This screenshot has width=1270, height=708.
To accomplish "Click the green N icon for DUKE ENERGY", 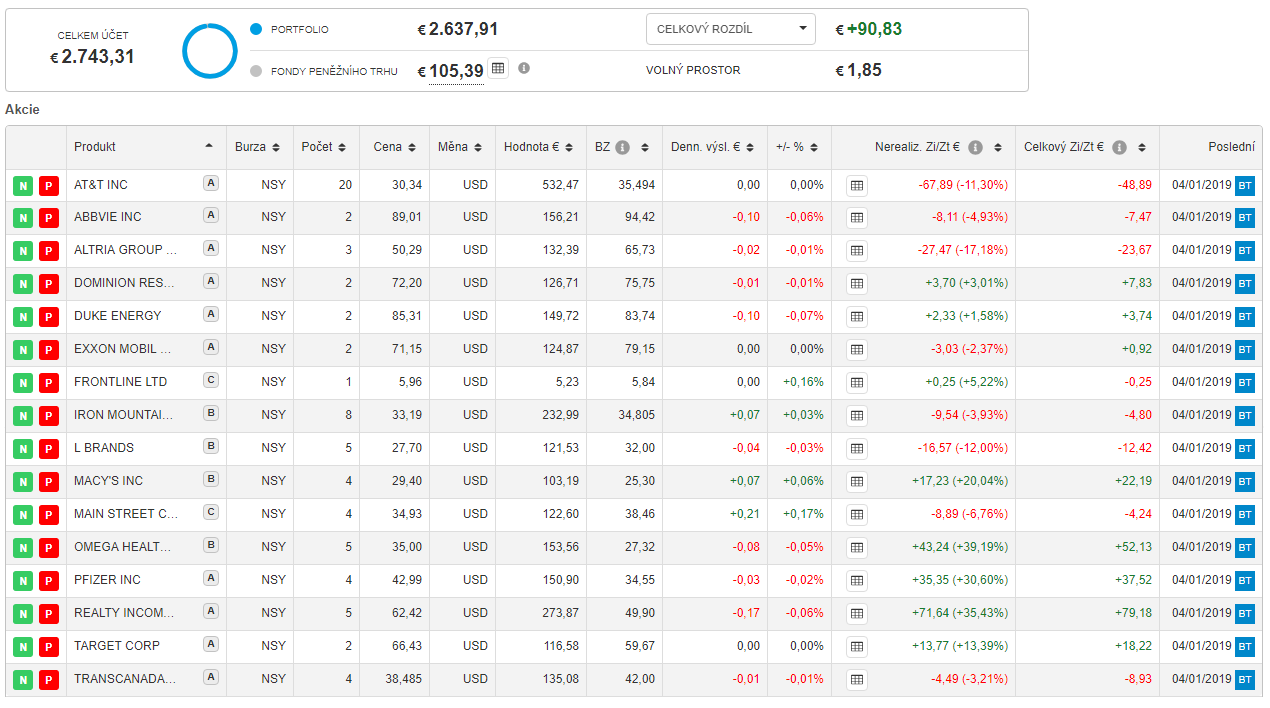I will pos(23,318).
